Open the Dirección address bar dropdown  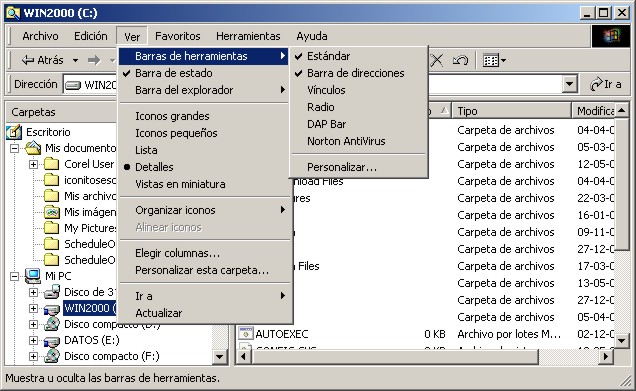click(x=569, y=84)
